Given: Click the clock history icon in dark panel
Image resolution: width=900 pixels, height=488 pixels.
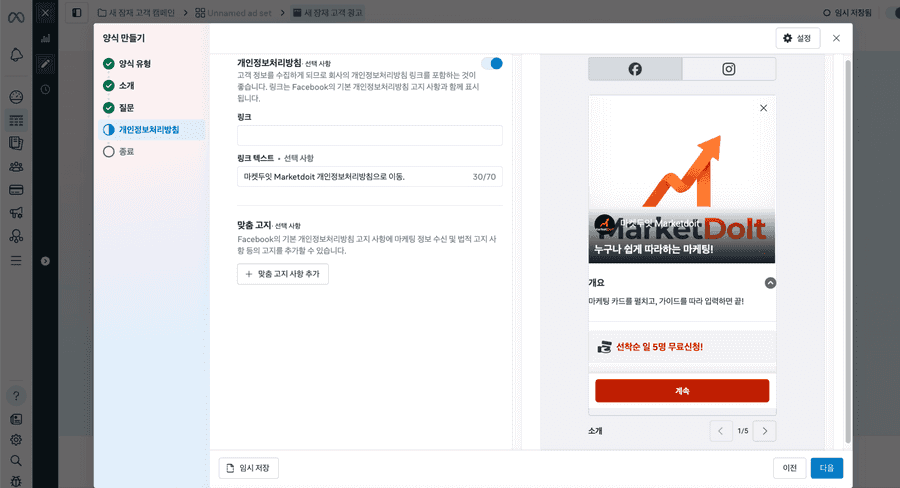Looking at the screenshot, I should click(45, 90).
